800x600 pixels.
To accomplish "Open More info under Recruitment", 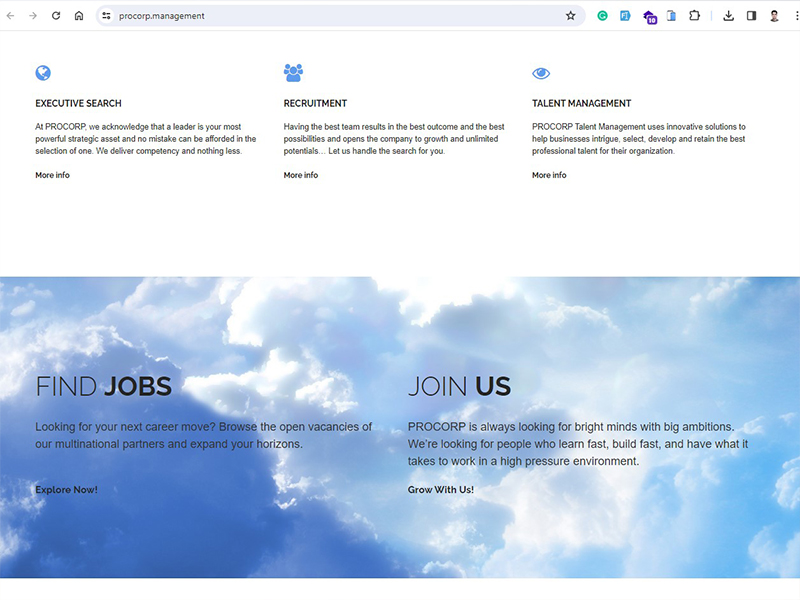I will pos(300,175).
